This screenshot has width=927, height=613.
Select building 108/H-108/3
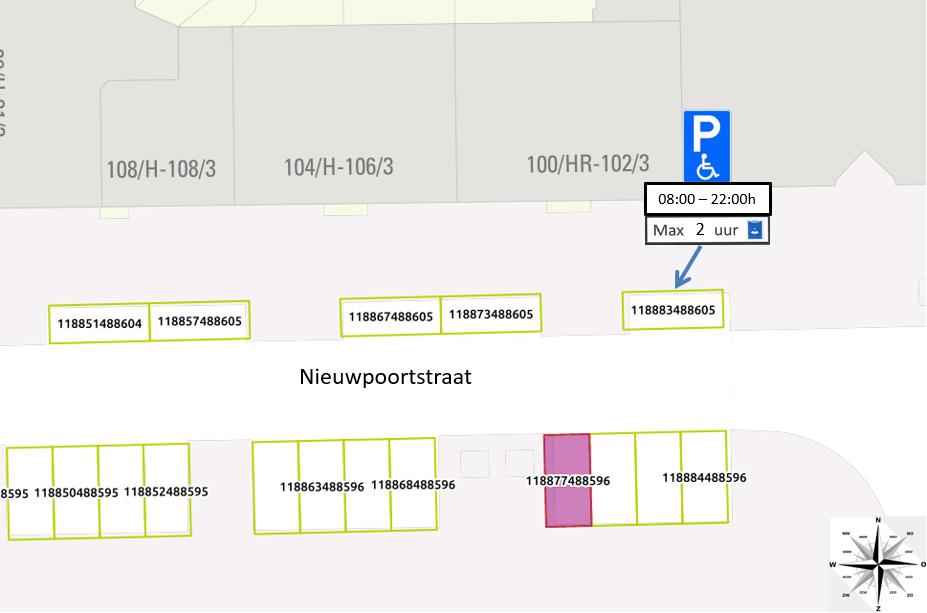[x=161, y=169]
